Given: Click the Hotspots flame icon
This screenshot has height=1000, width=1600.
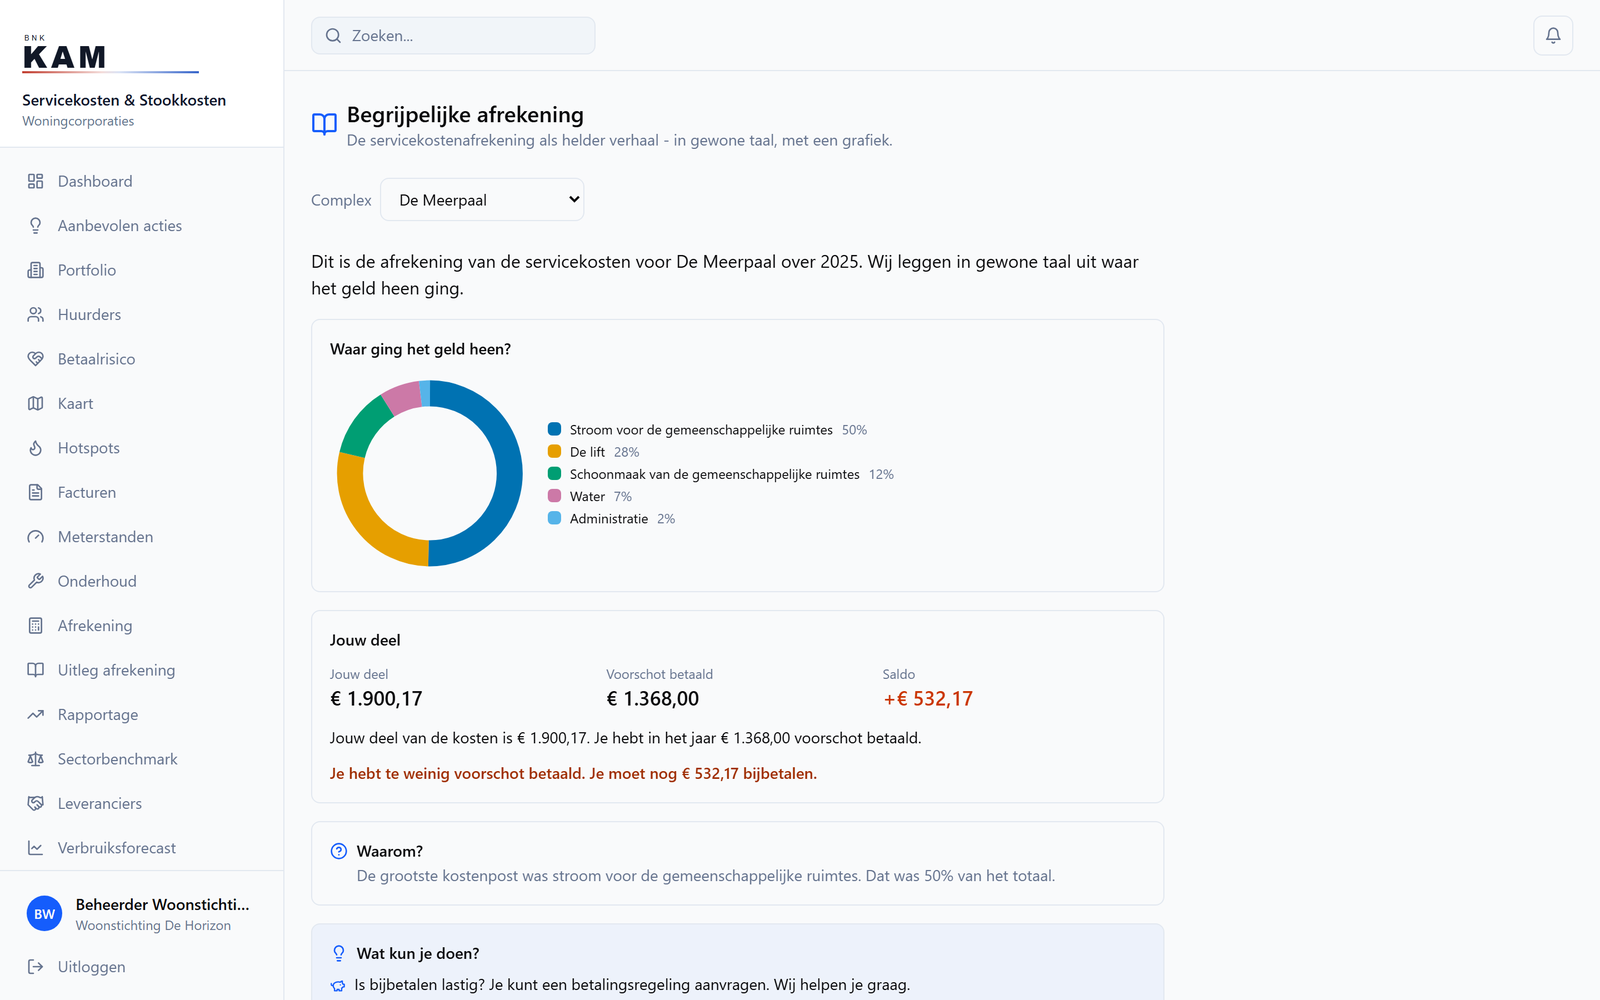Looking at the screenshot, I should click(36, 448).
